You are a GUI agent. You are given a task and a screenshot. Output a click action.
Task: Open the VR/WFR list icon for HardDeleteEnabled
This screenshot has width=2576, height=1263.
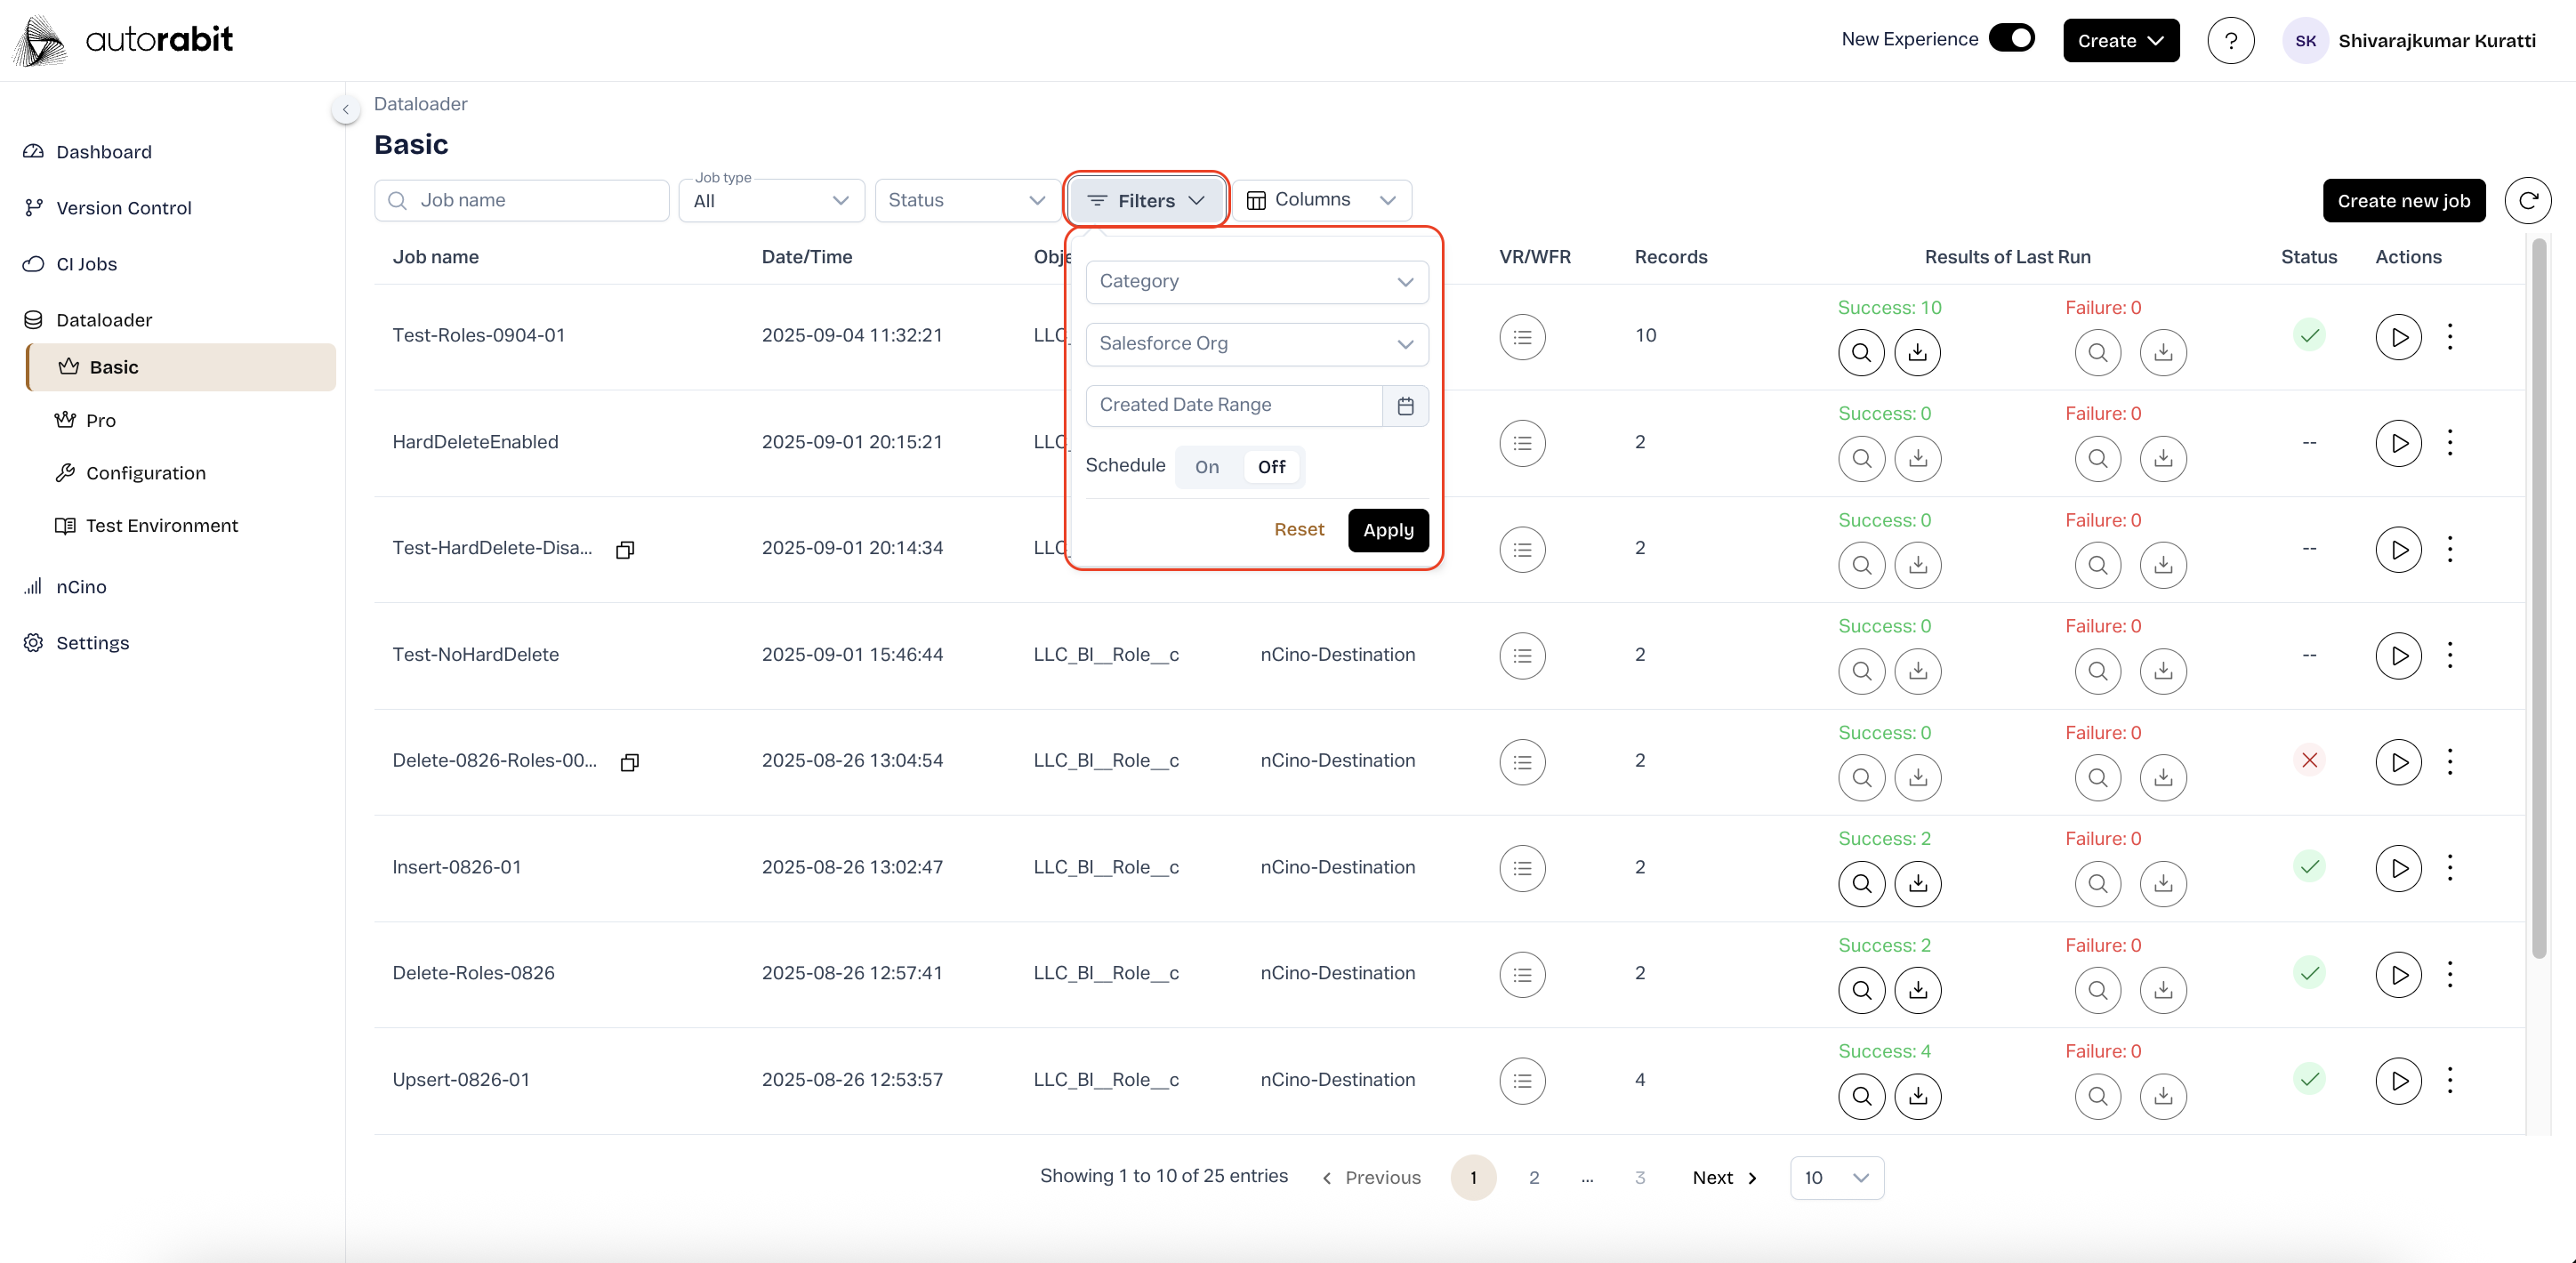coord(1521,443)
